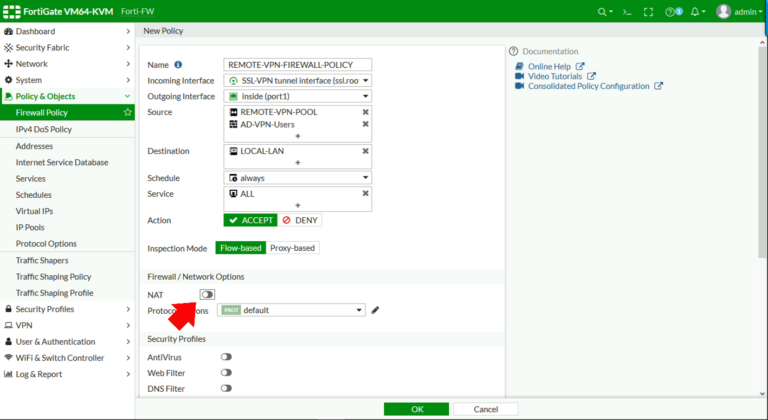The image size is (768, 420).
Task: Open the help question mark menu
Action: 673,12
